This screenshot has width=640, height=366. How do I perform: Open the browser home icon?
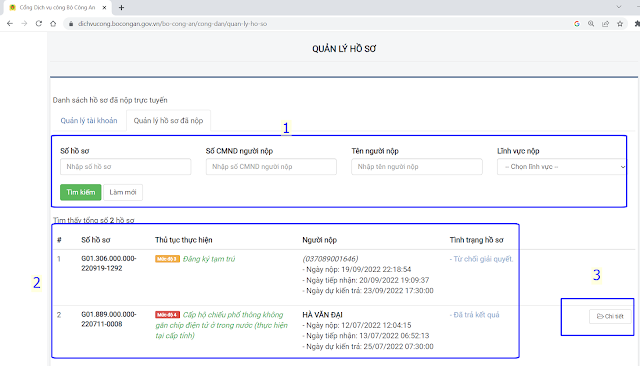pyautogui.click(x=53, y=24)
